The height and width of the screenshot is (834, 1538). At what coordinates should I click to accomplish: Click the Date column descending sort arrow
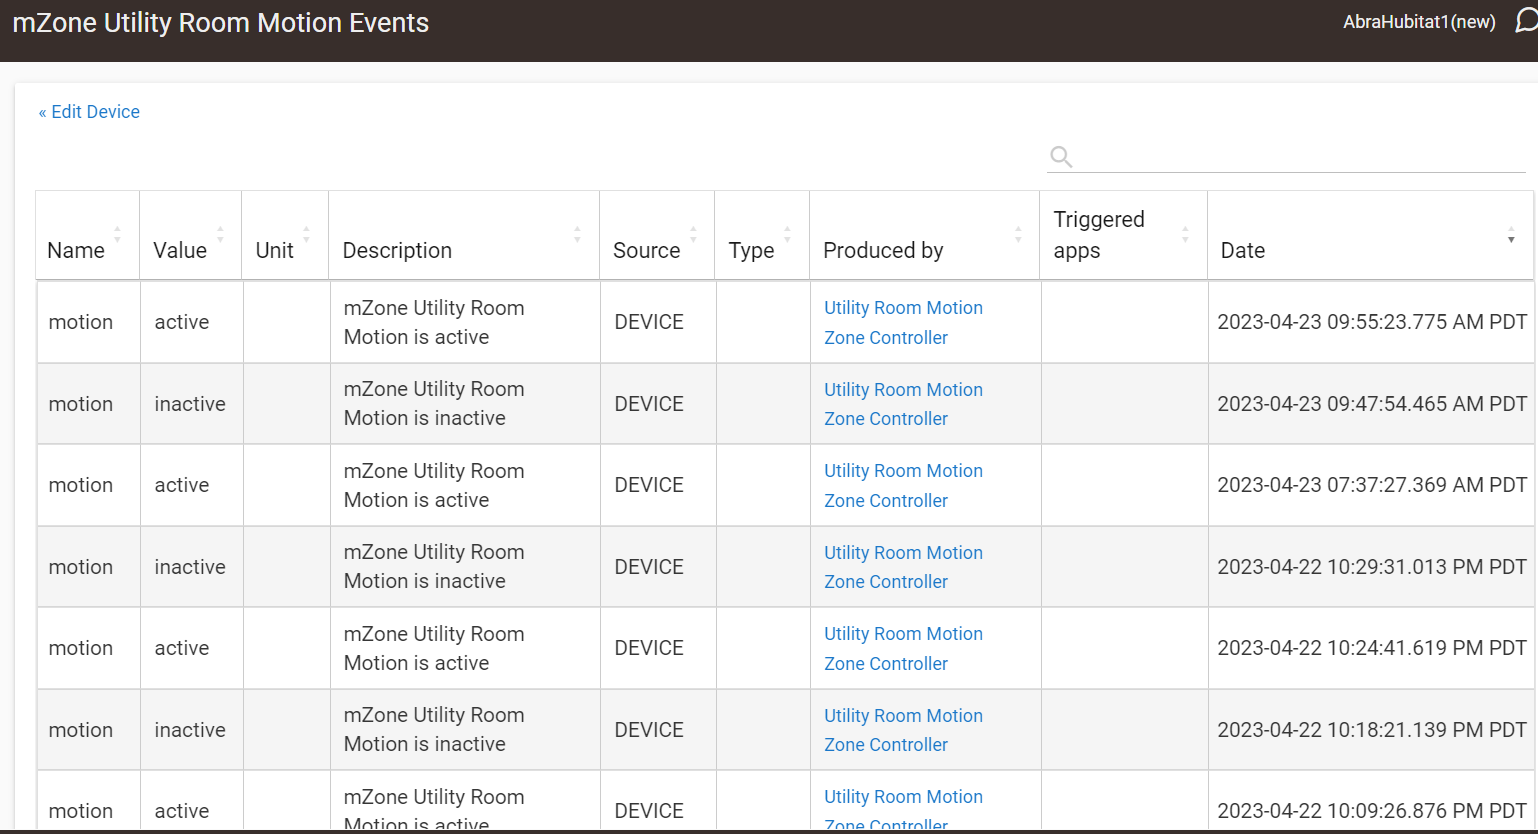1511,239
